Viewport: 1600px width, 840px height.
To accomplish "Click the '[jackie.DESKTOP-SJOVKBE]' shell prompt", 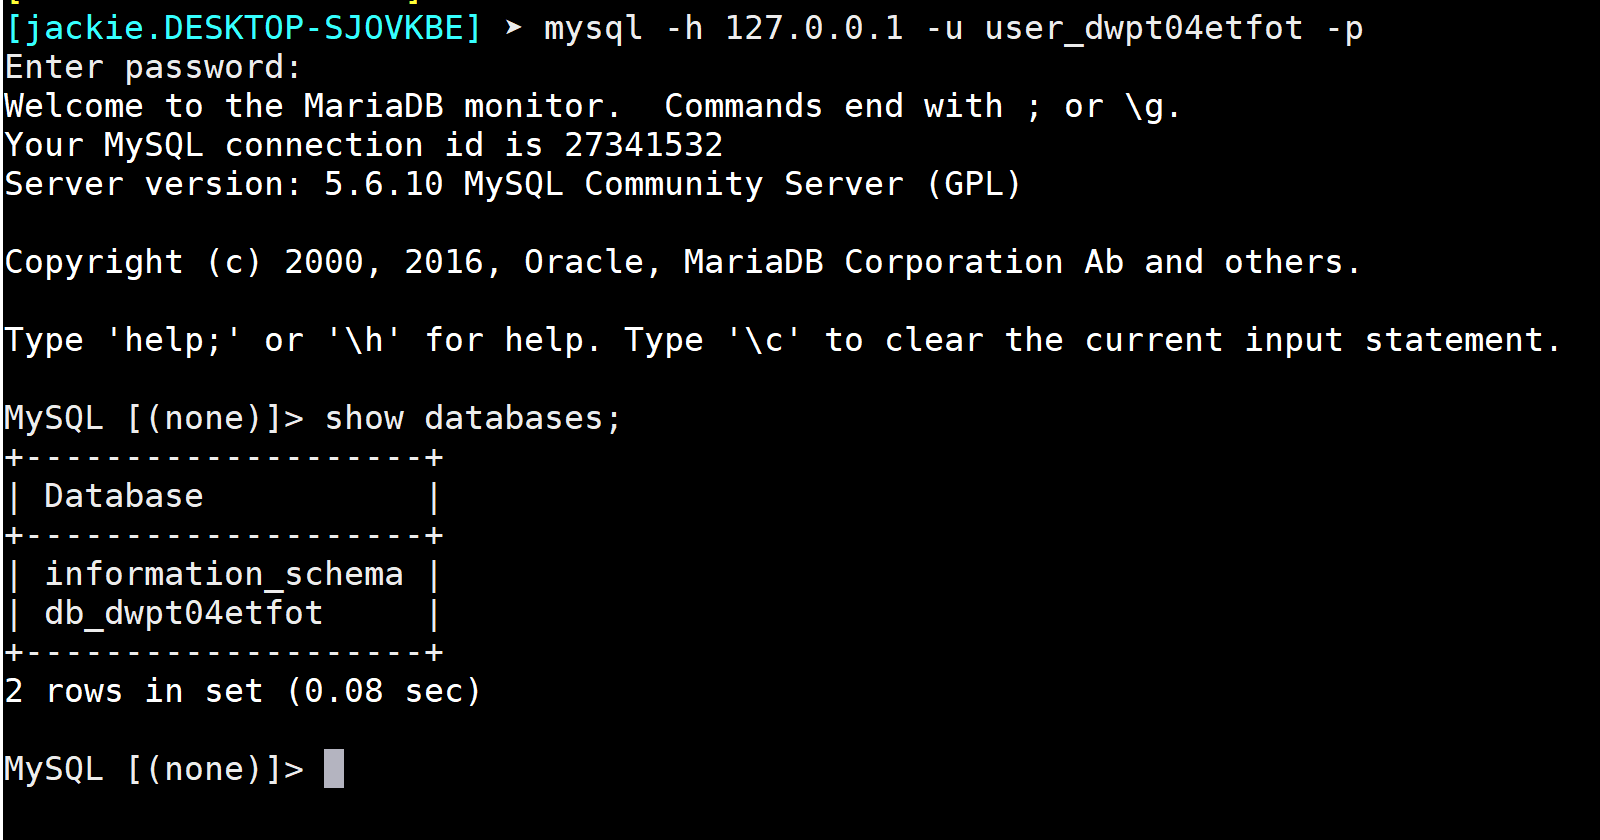I will tap(243, 28).
